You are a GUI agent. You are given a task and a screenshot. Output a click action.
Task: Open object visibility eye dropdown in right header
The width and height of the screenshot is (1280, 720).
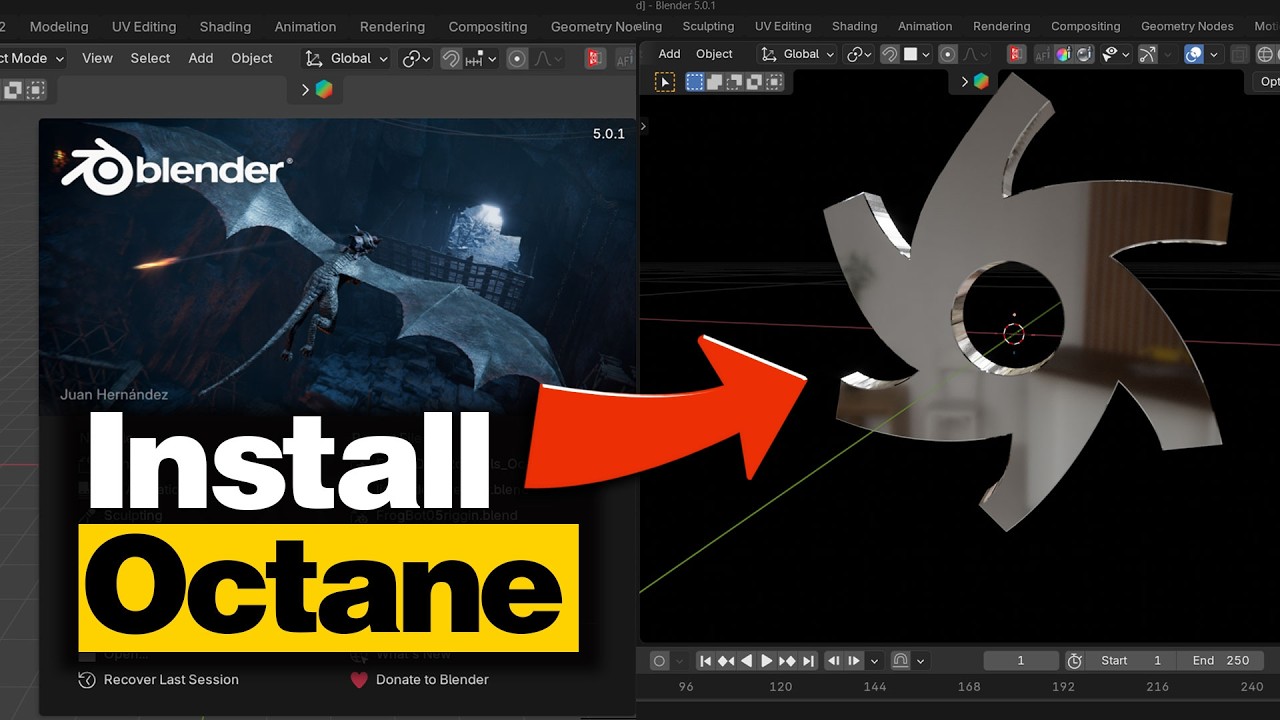(1114, 54)
